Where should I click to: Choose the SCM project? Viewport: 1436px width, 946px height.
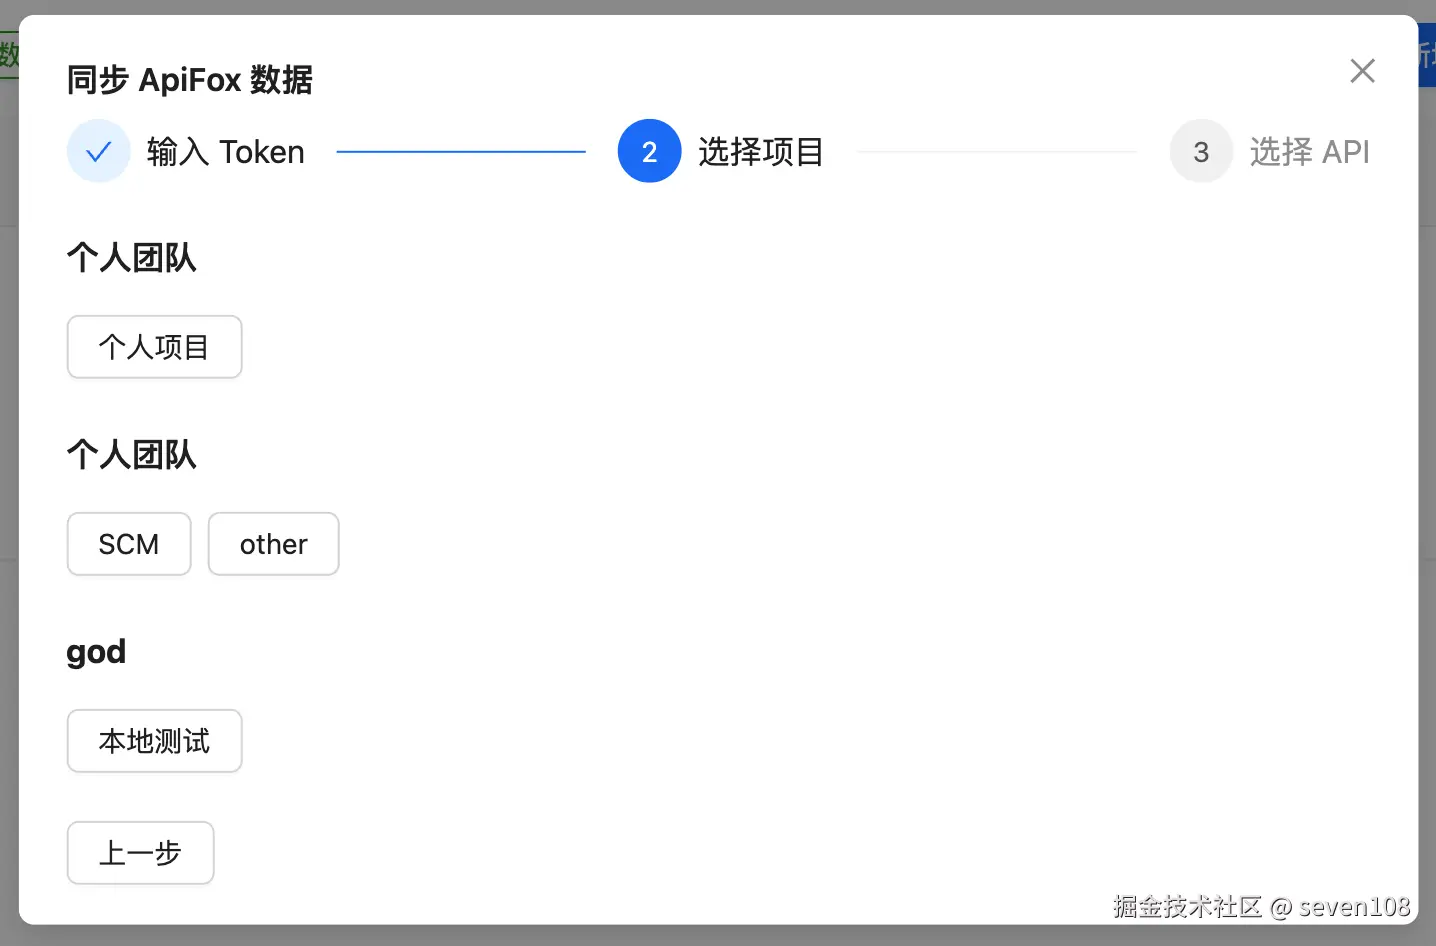[x=129, y=544]
